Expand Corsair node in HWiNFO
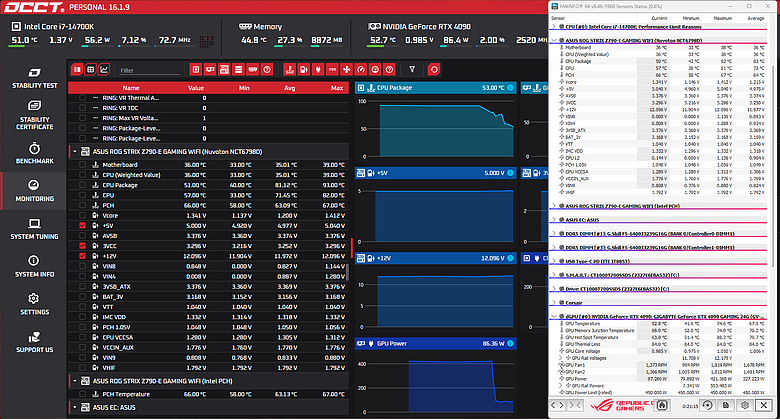Screen dimensions: 780x419 click(x=554, y=303)
